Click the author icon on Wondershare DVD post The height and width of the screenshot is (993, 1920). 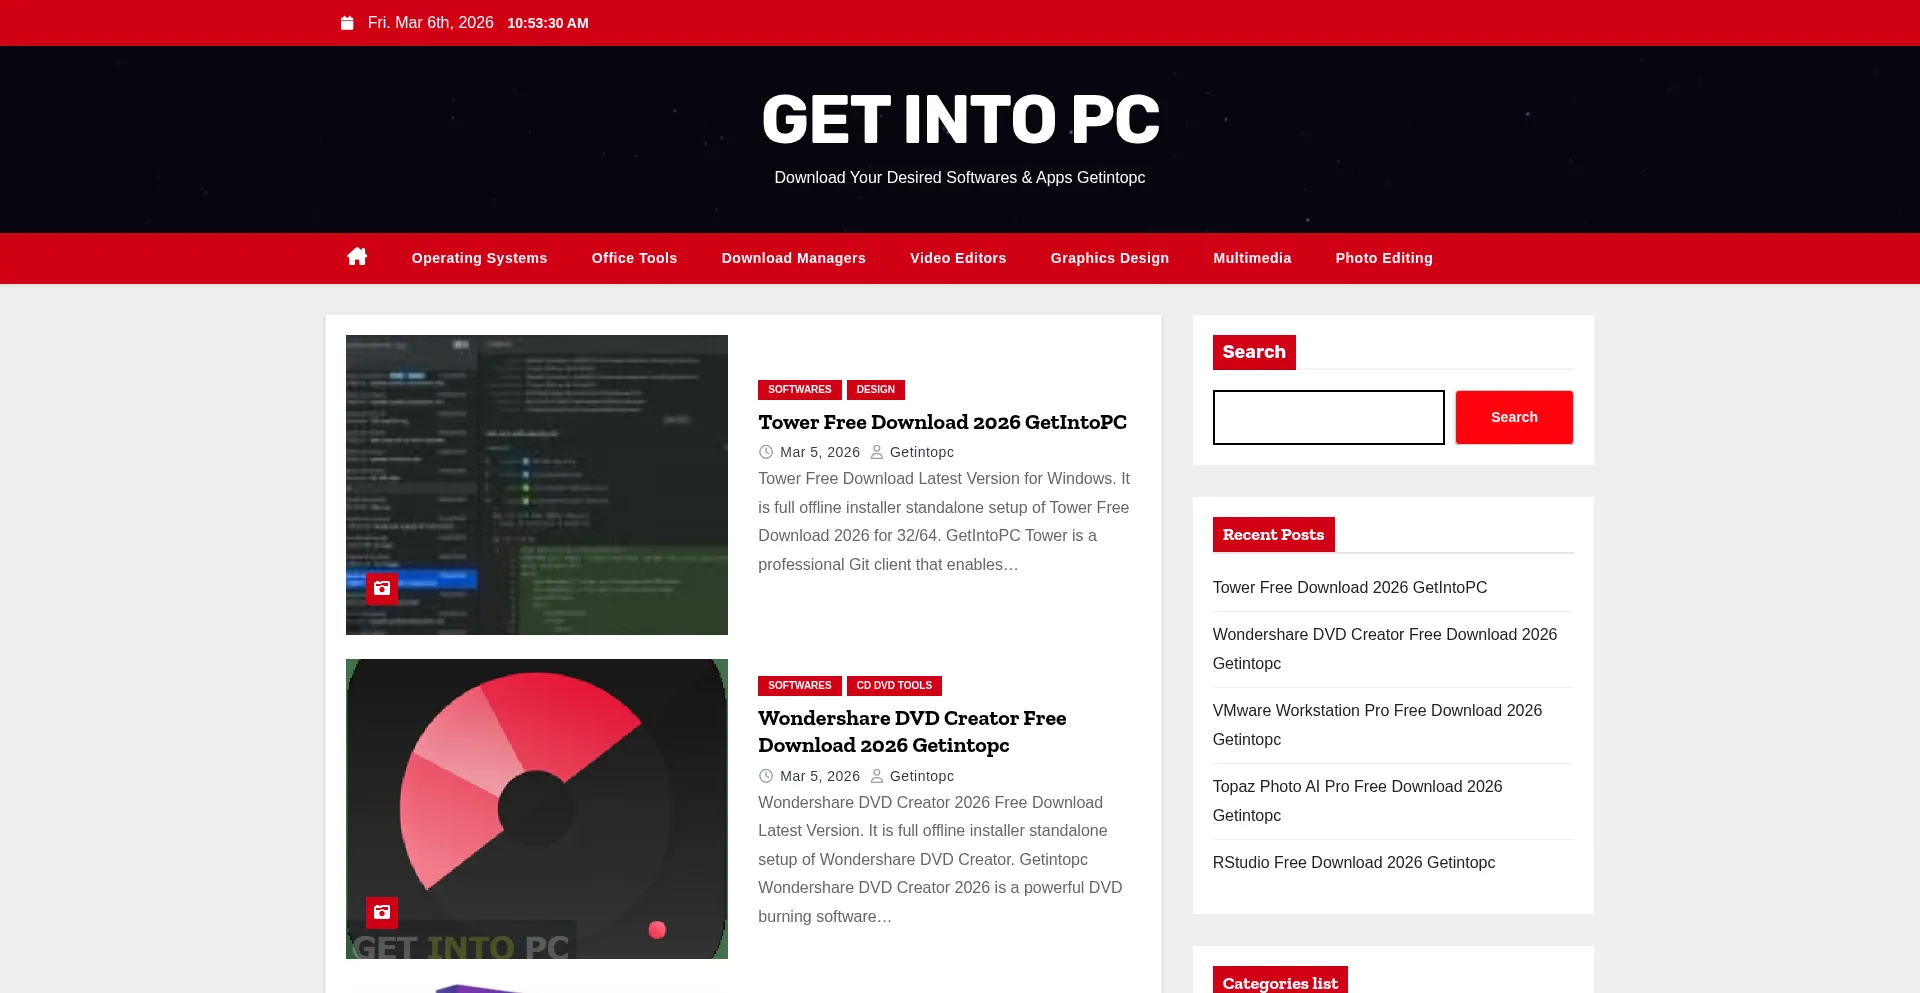click(877, 776)
